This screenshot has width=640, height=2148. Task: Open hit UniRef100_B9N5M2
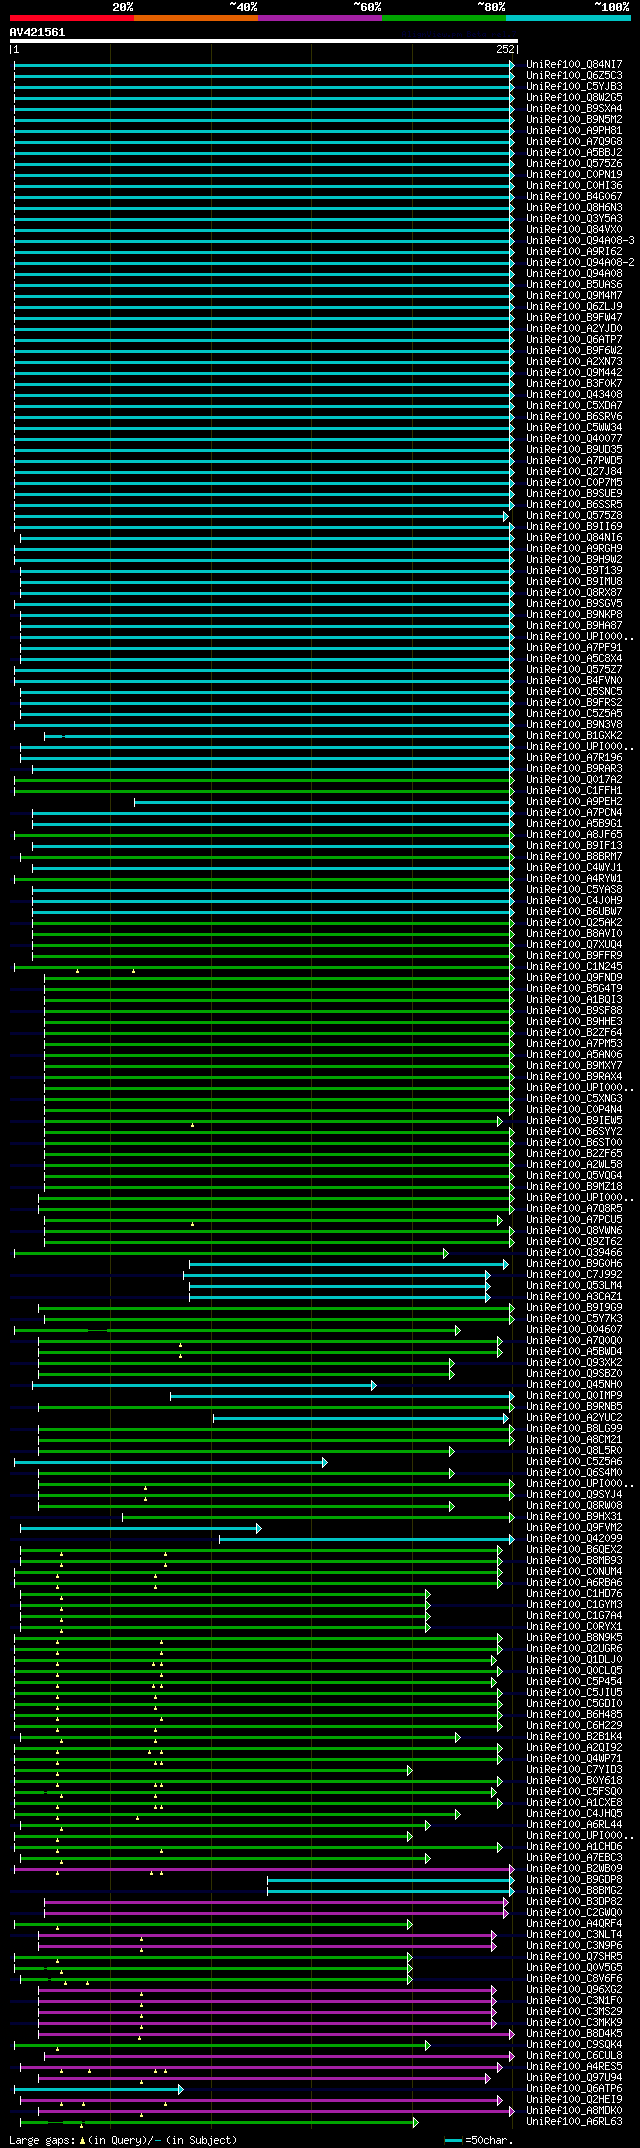coord(574,119)
